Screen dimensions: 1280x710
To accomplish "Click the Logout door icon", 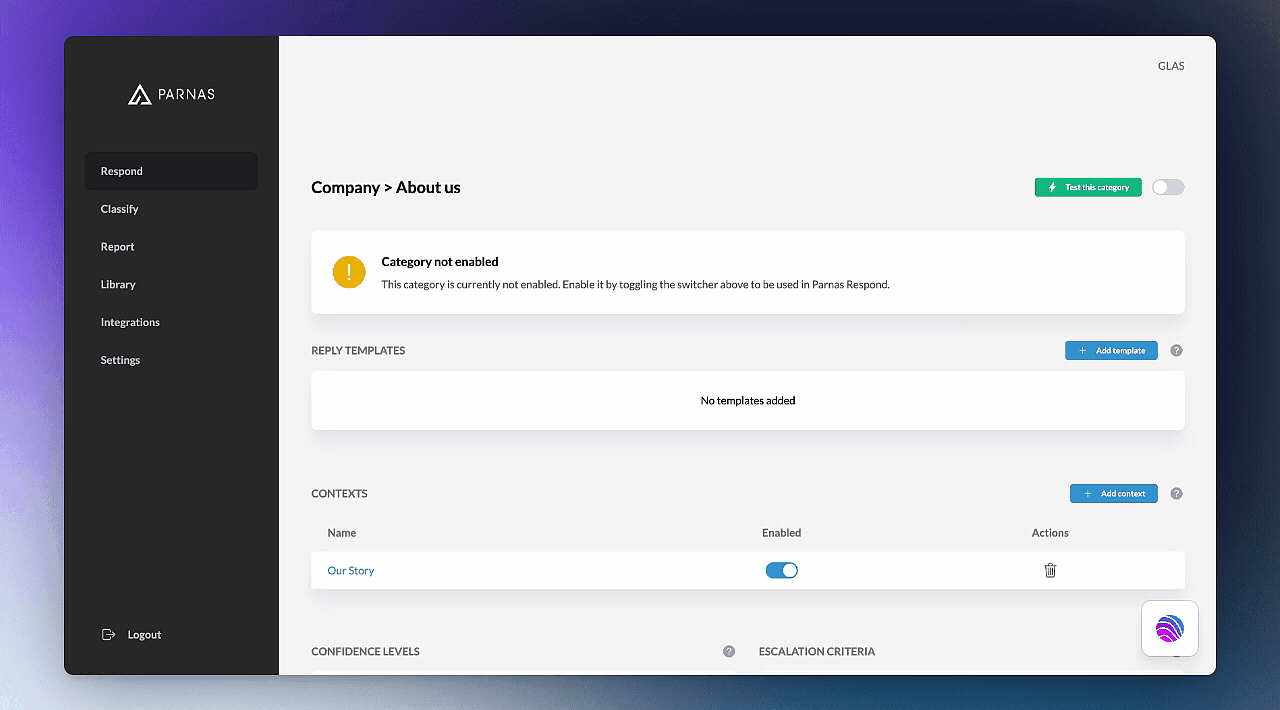I will (109, 635).
